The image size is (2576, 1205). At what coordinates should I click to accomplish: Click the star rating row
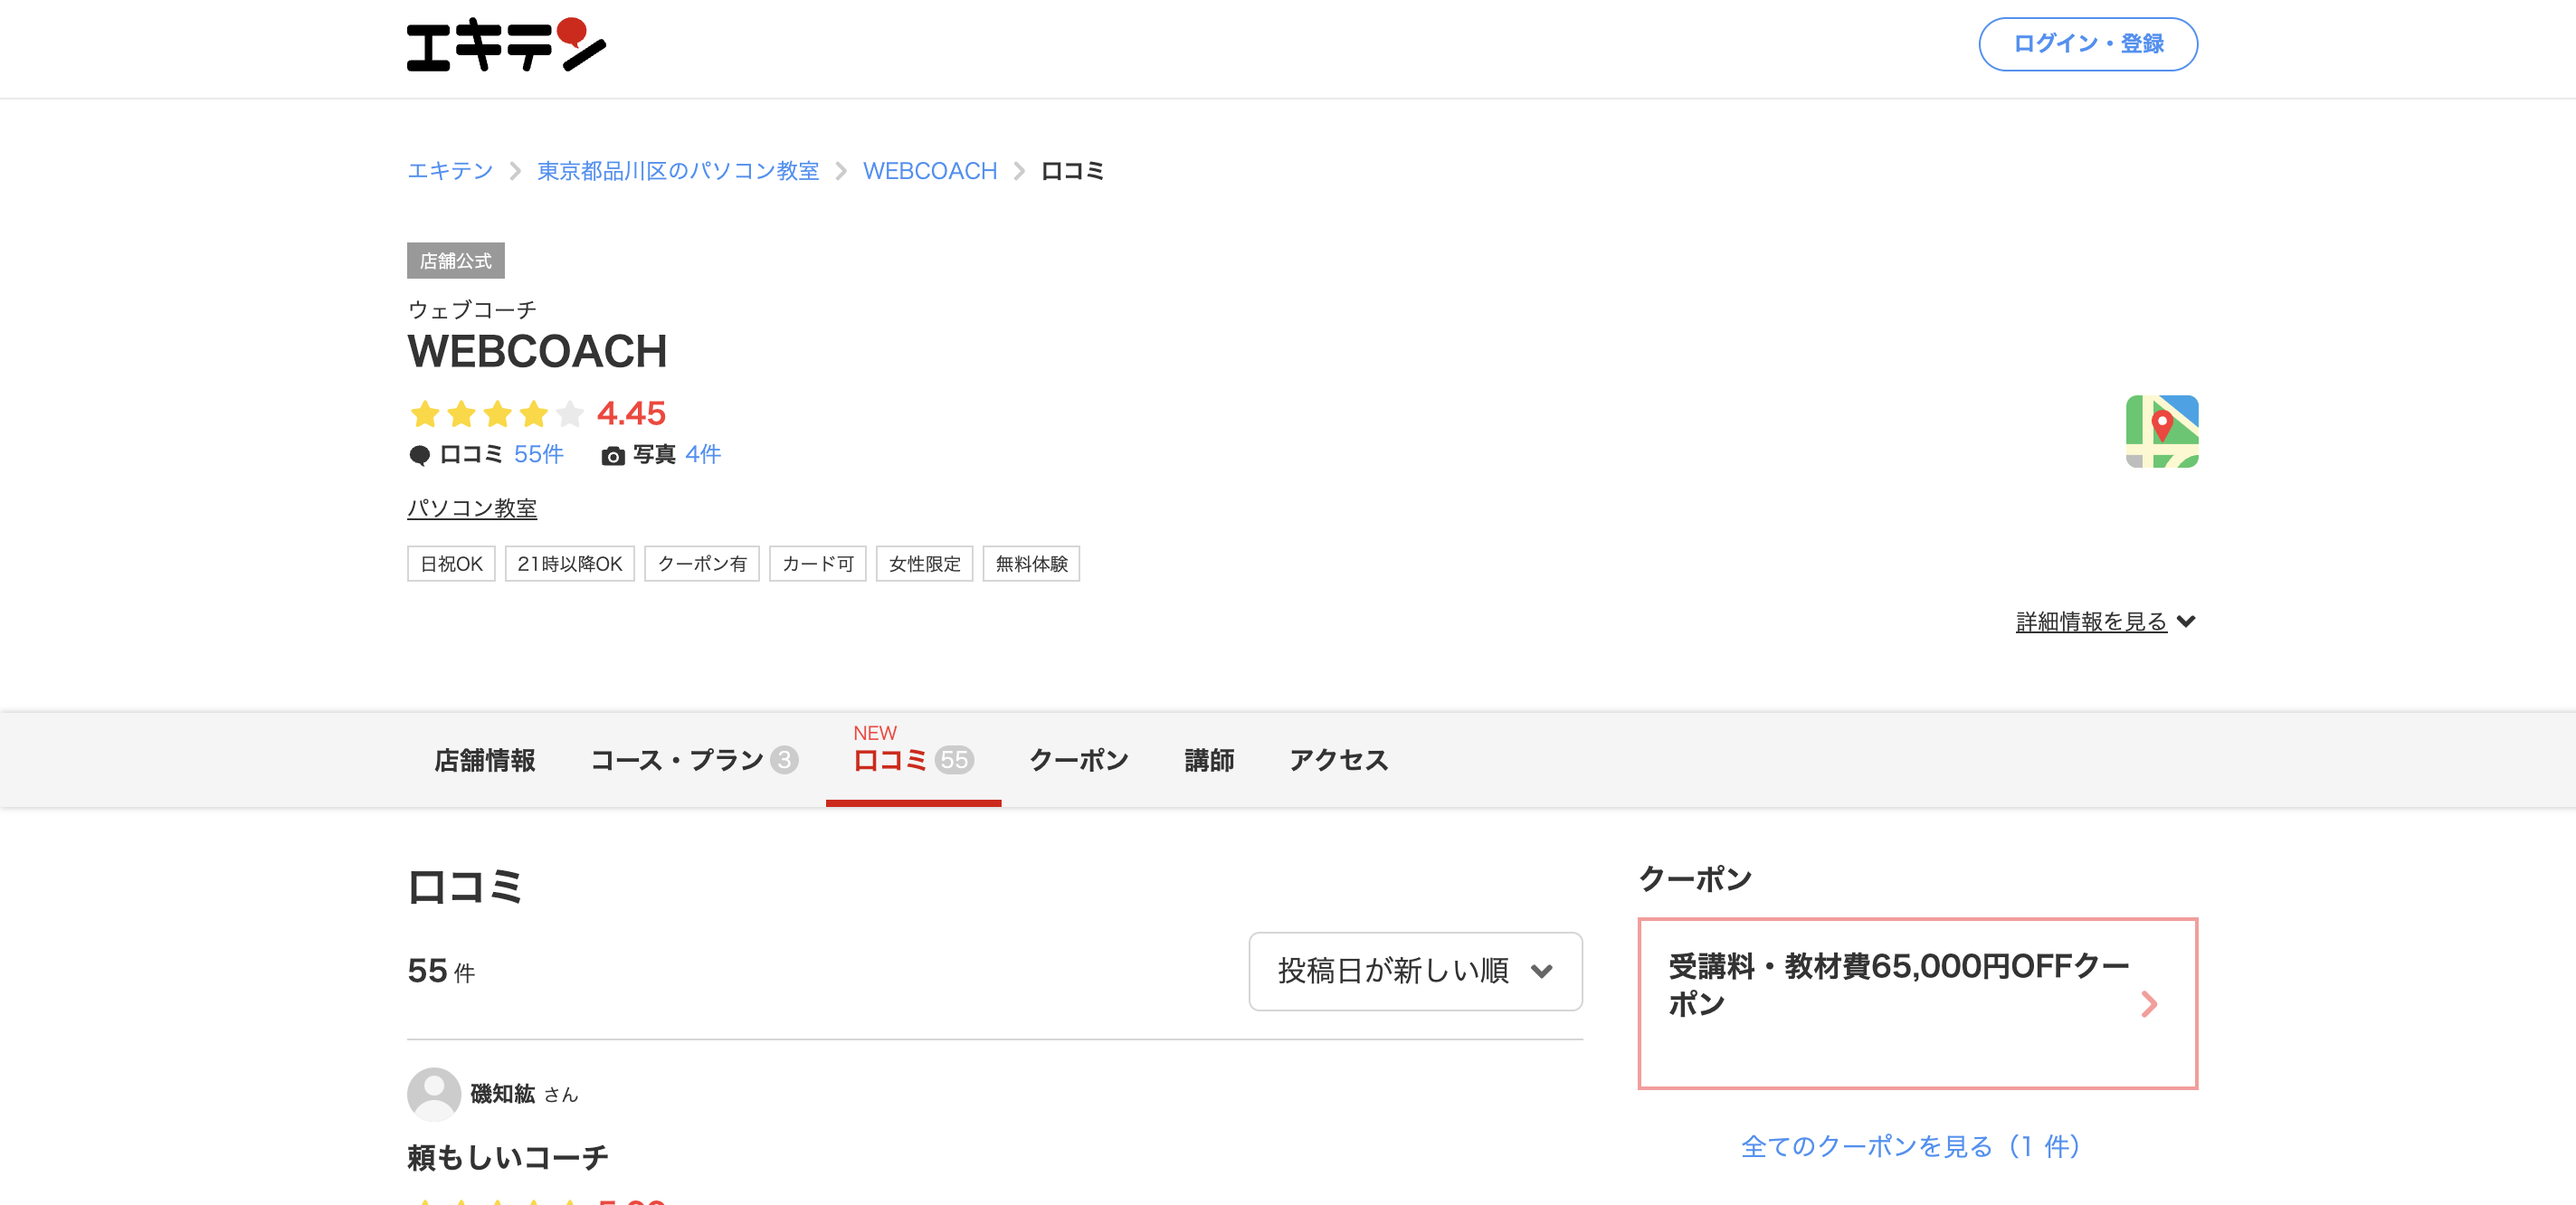497,413
